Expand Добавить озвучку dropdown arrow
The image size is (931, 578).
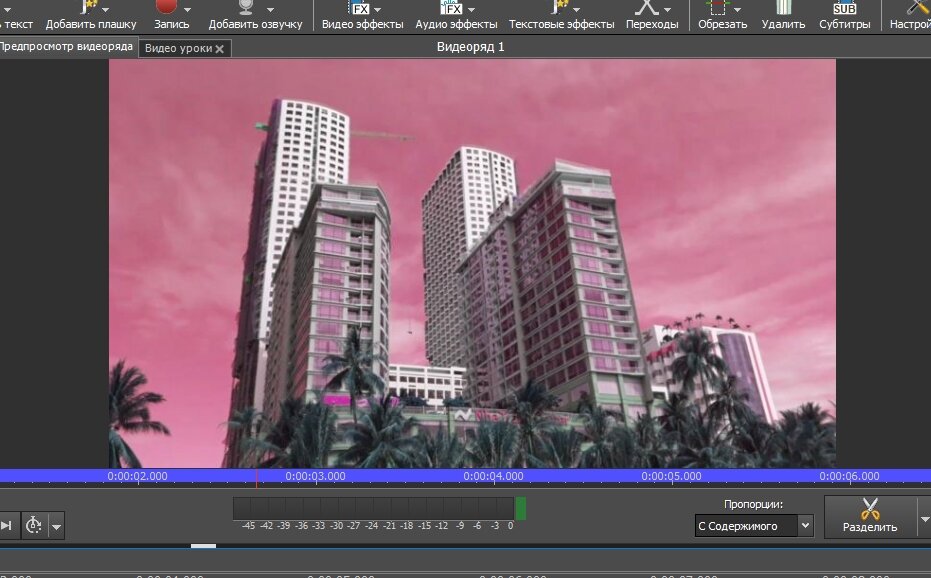[x=271, y=9]
